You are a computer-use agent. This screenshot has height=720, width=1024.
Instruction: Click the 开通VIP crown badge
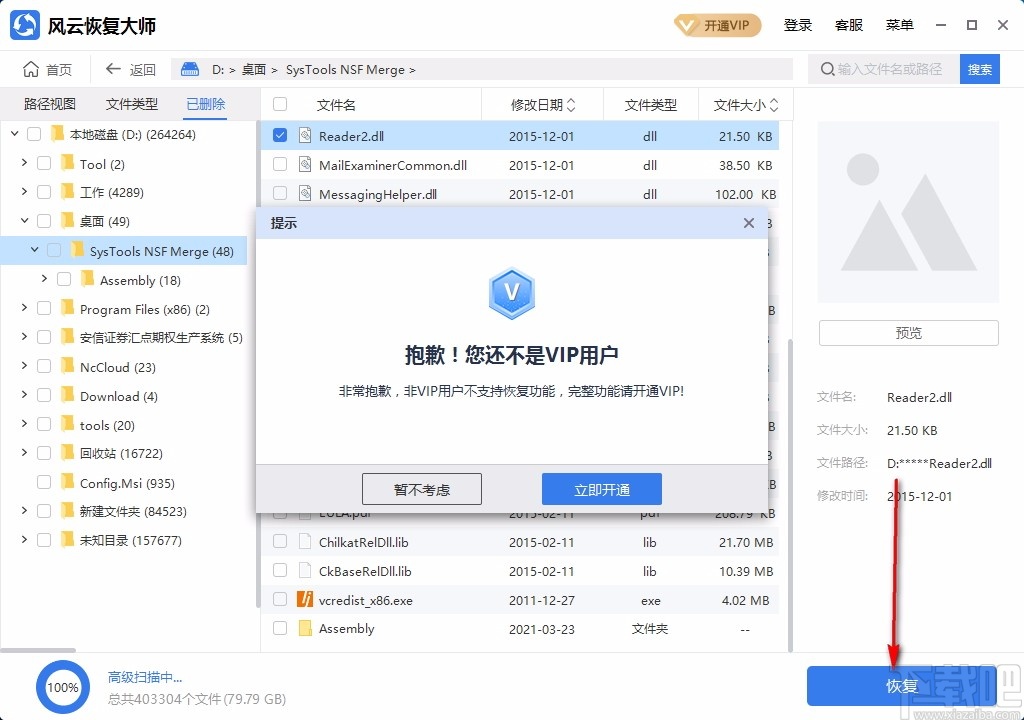[716, 25]
